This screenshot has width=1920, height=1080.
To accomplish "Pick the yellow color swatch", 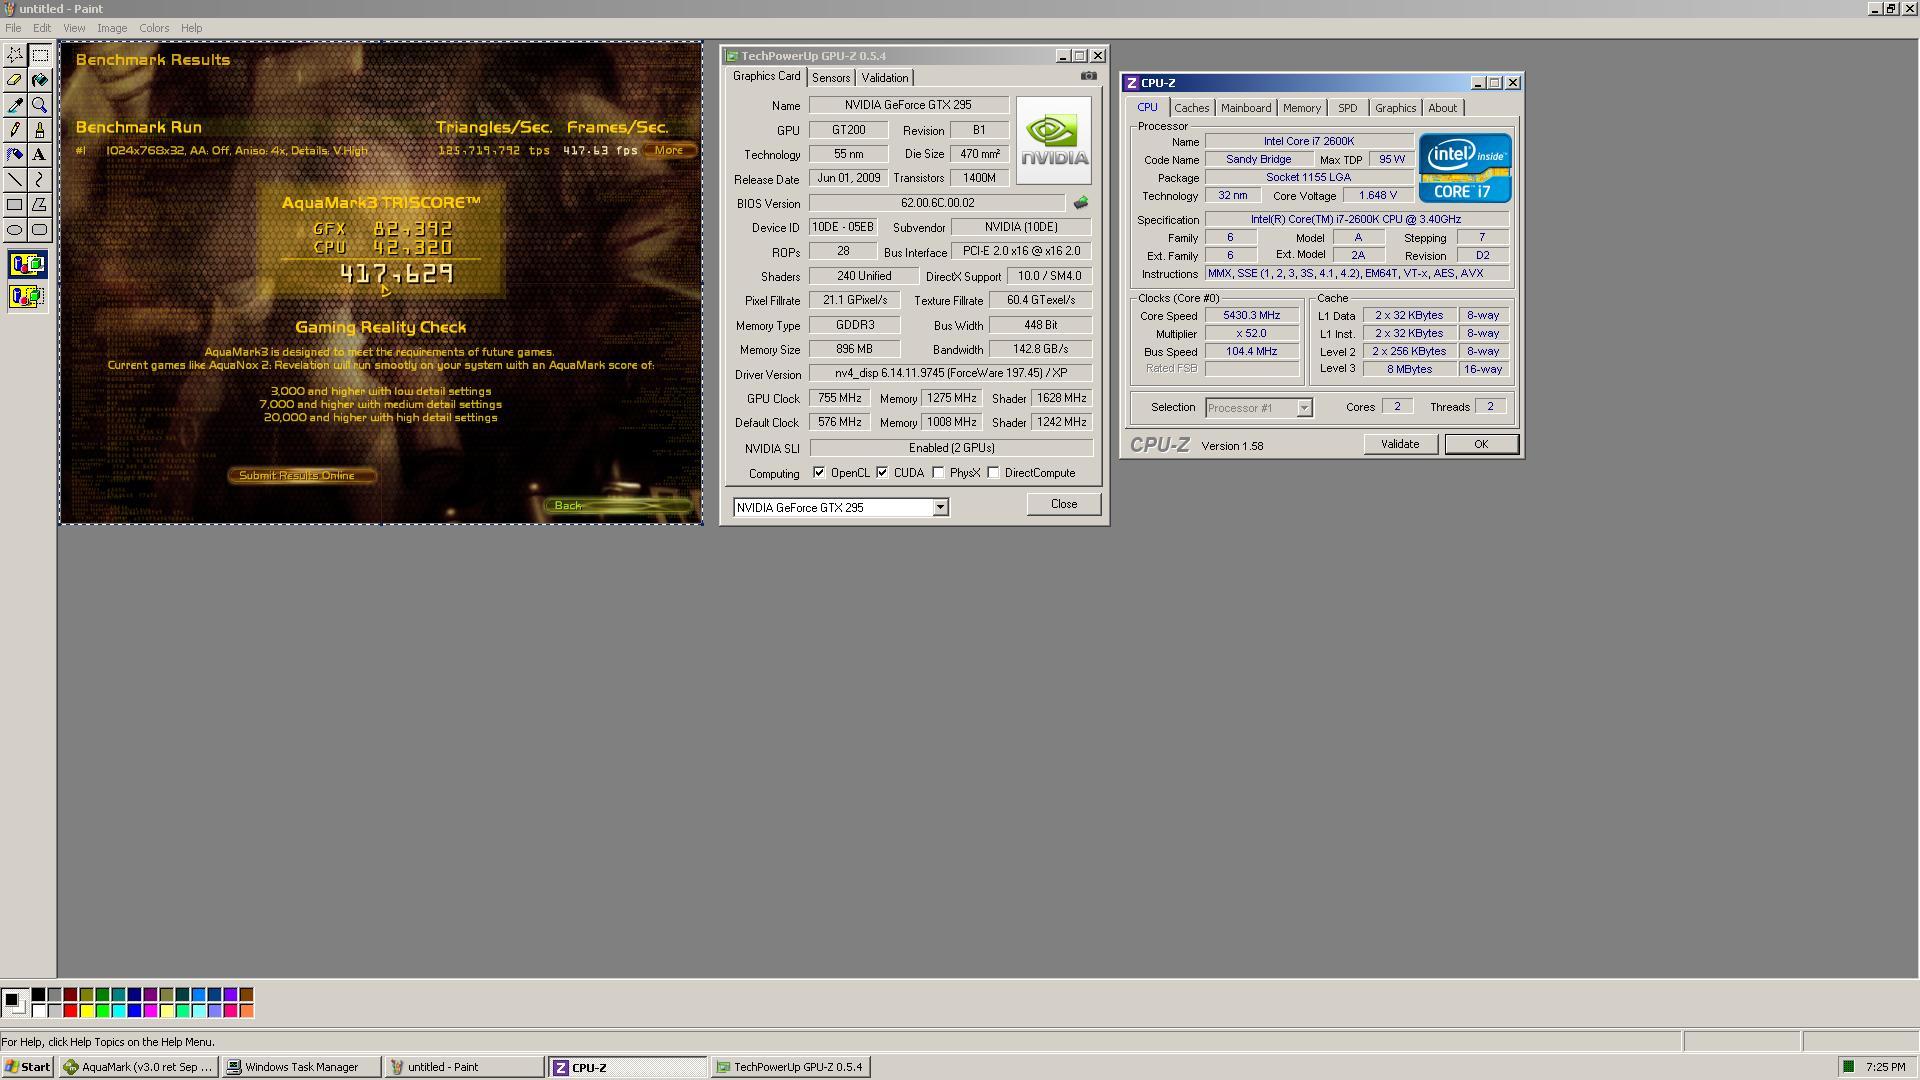I will 87,1011.
